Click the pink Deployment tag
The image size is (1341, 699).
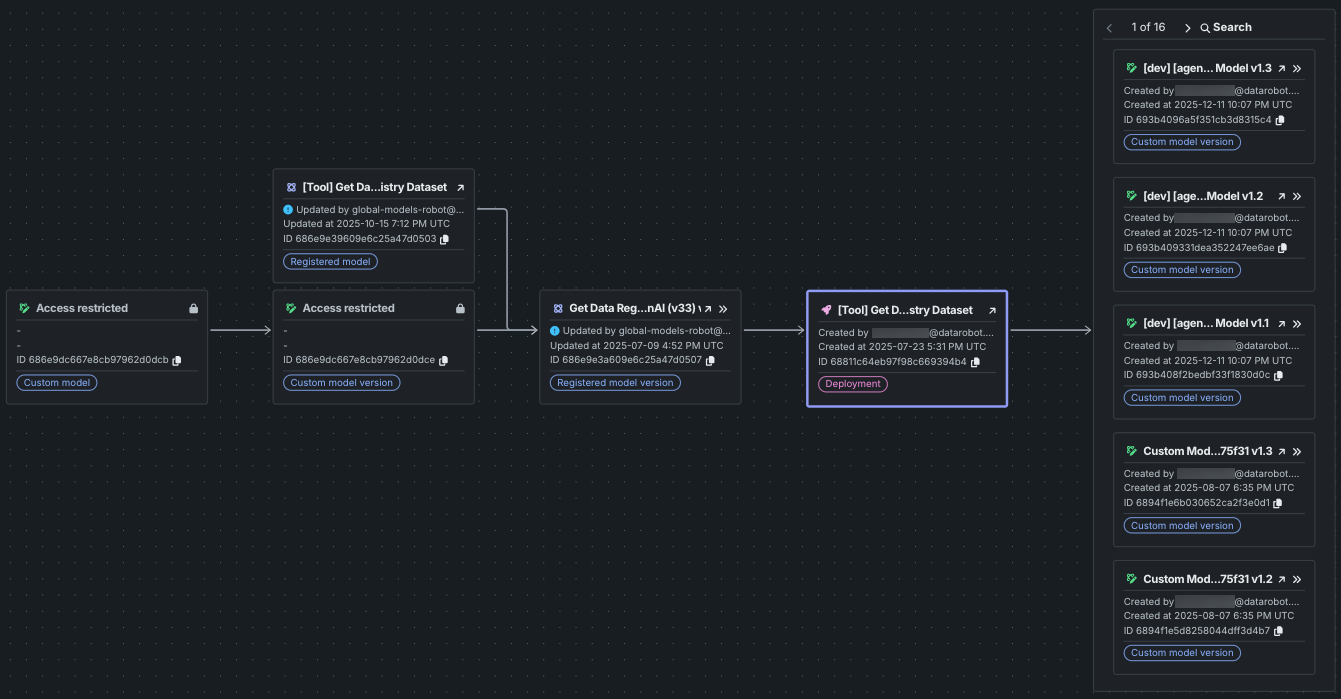[x=853, y=384]
